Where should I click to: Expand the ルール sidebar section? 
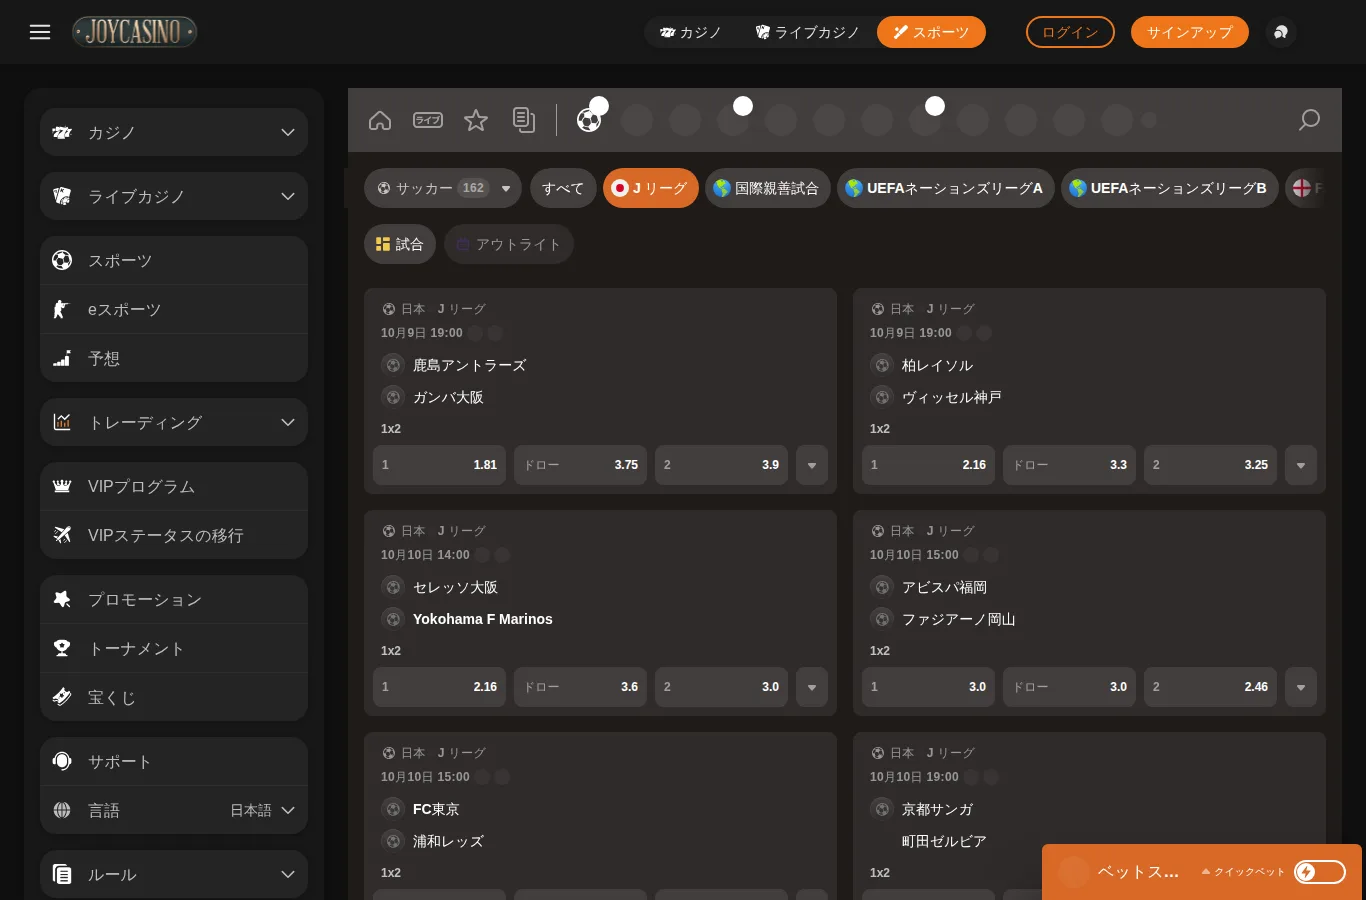174,875
